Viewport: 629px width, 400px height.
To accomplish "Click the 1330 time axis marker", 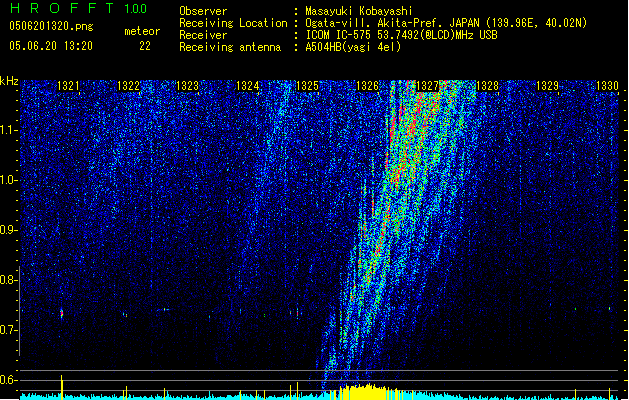I will pyautogui.click(x=607, y=86).
